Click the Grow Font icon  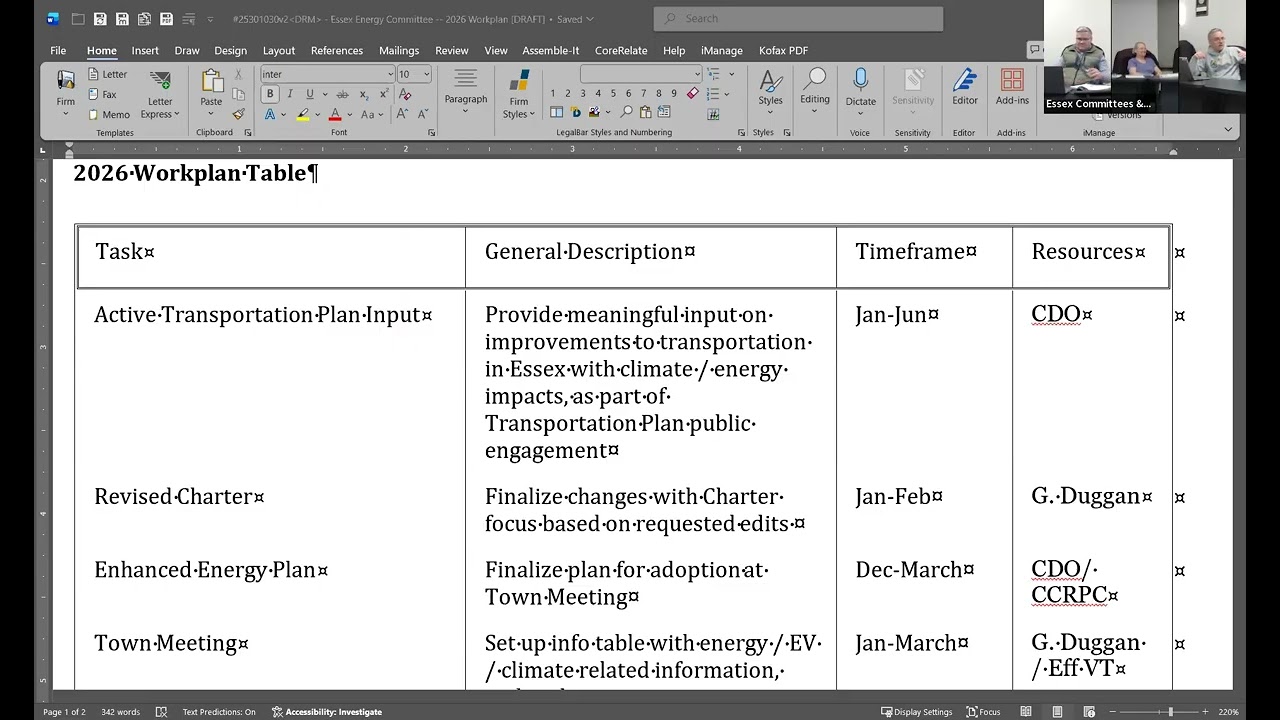[x=402, y=114]
